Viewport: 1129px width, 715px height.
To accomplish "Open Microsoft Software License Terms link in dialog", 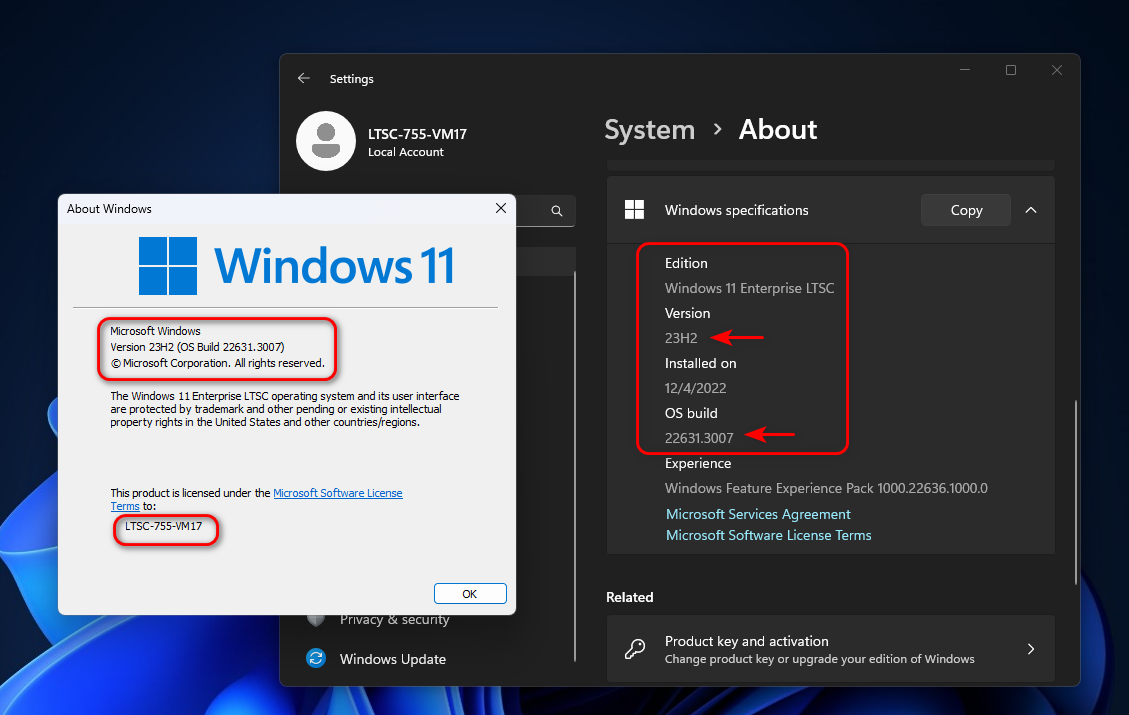I will pos(338,493).
